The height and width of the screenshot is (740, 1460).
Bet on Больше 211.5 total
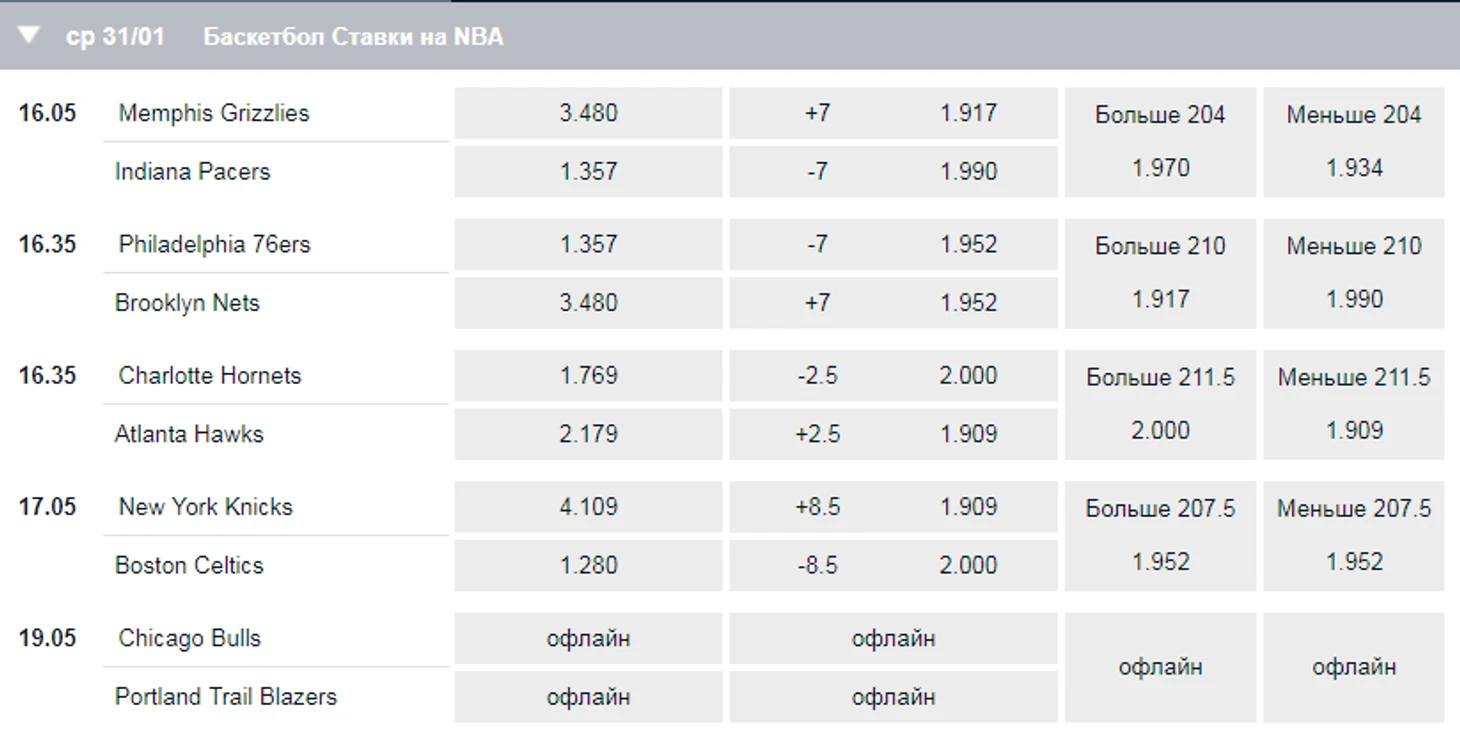[x=1160, y=404]
